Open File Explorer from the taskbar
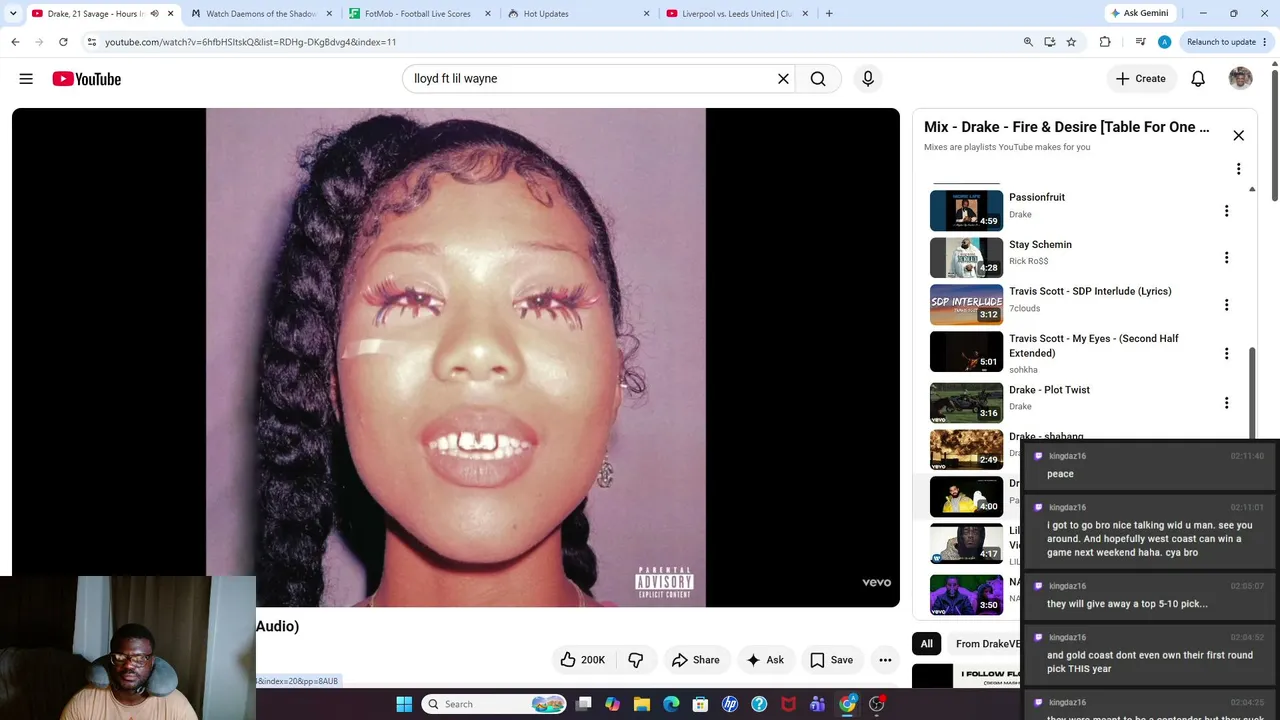1280x720 pixels. pos(642,704)
